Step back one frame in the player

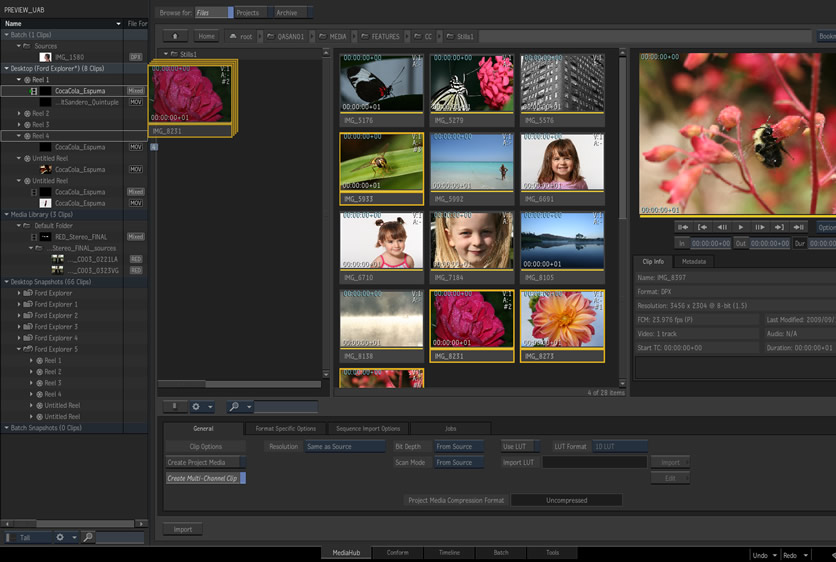(722, 227)
